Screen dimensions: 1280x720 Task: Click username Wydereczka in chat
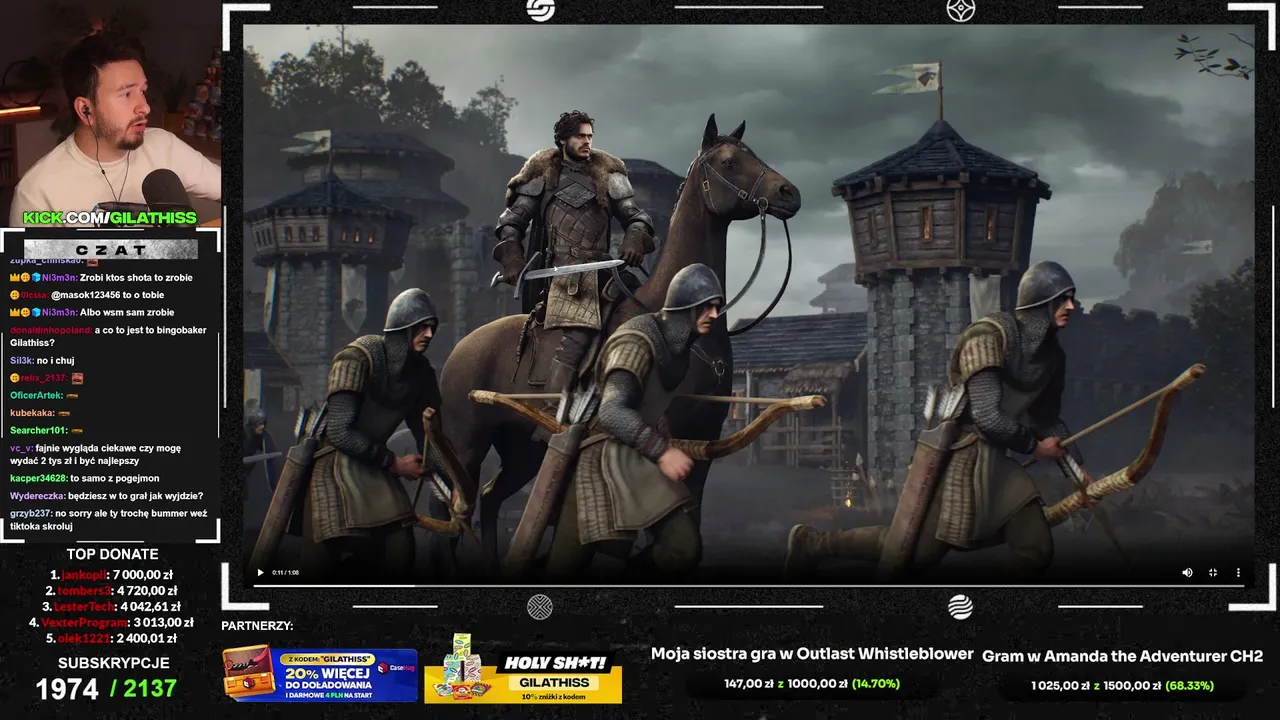tap(38, 495)
